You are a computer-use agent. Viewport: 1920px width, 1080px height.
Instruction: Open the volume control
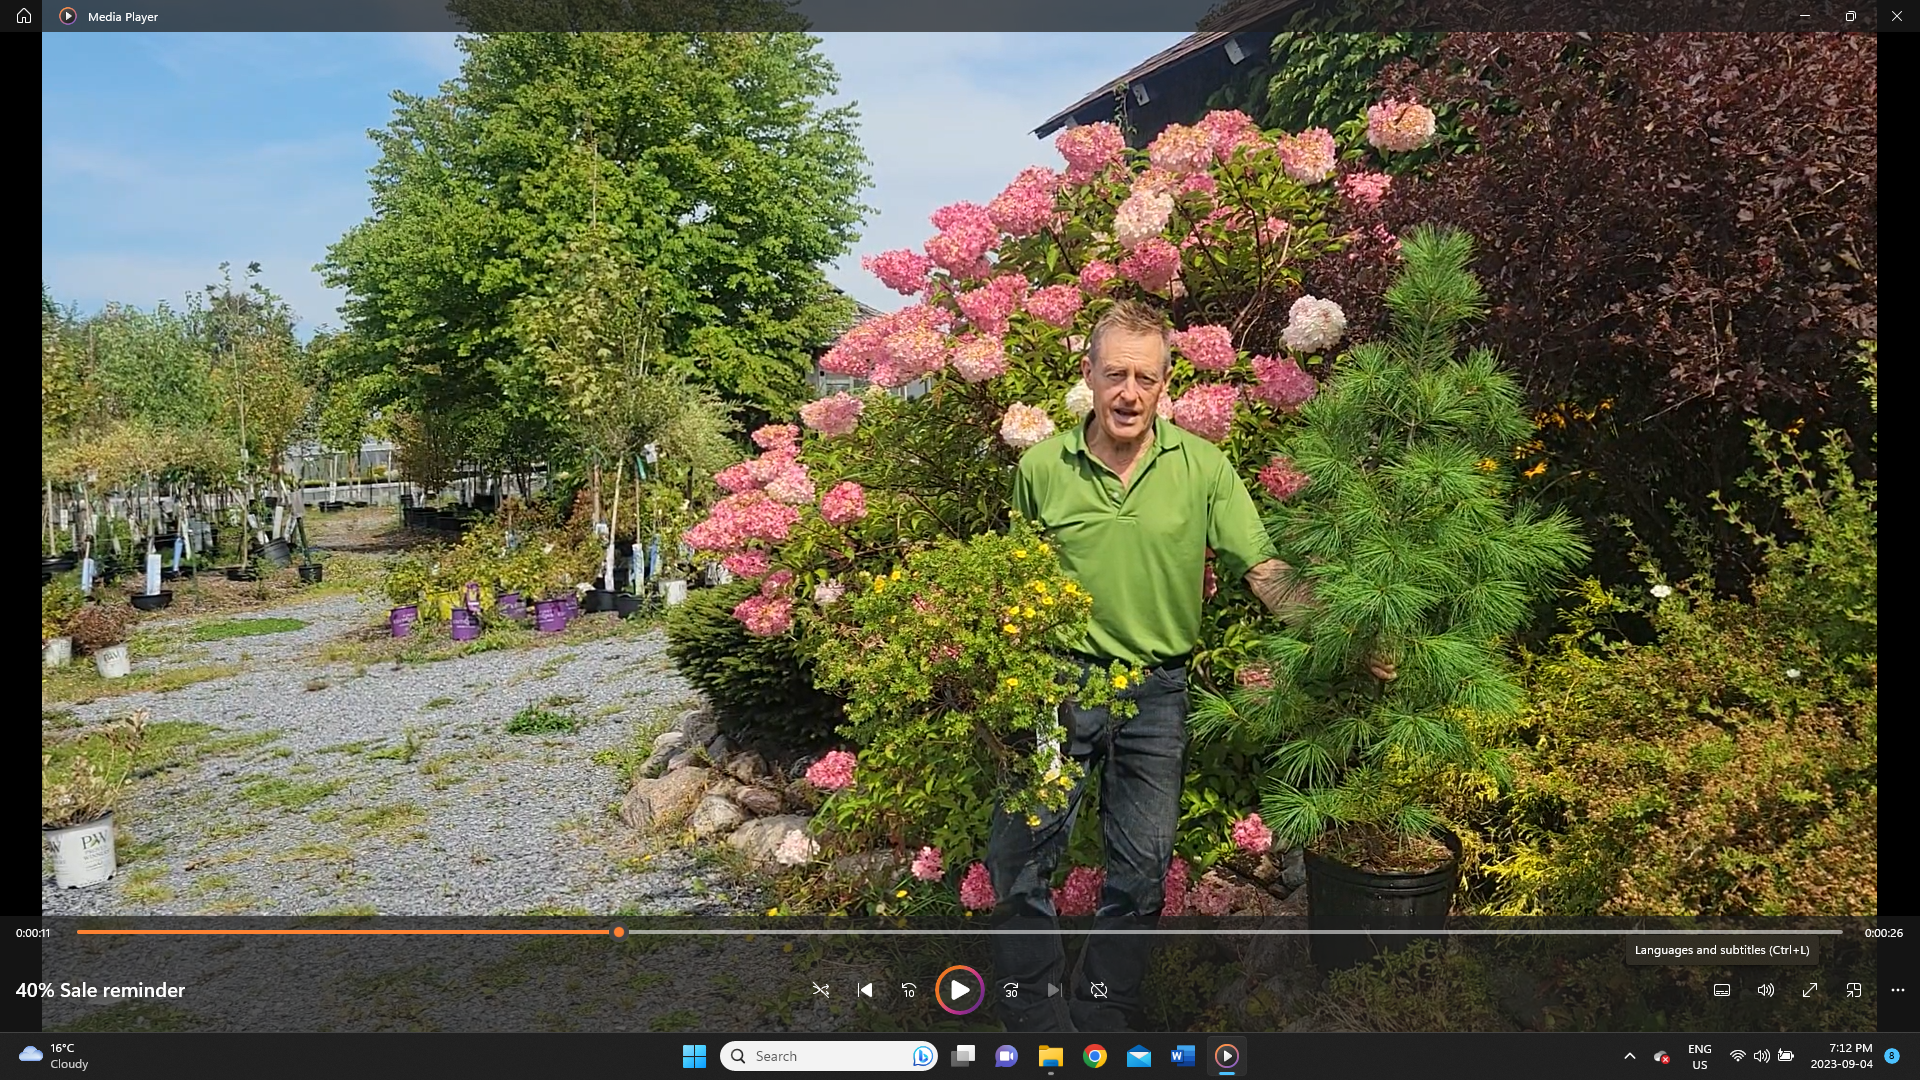(1766, 990)
